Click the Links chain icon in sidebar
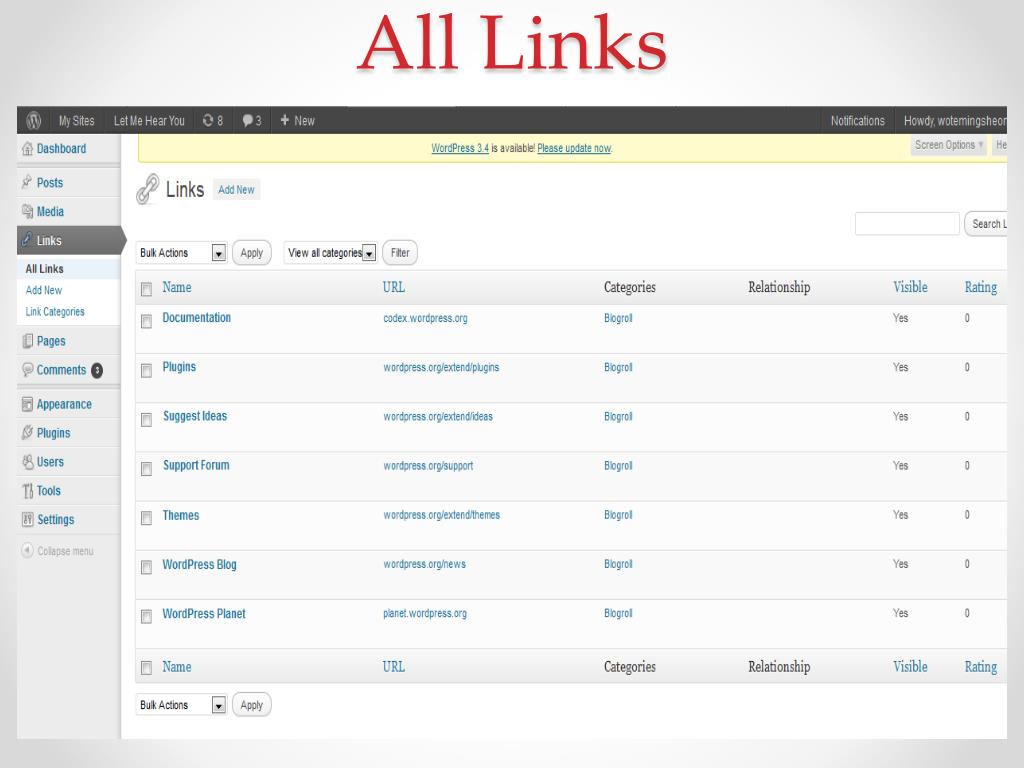Viewport: 1024px width, 768px height. [27, 240]
